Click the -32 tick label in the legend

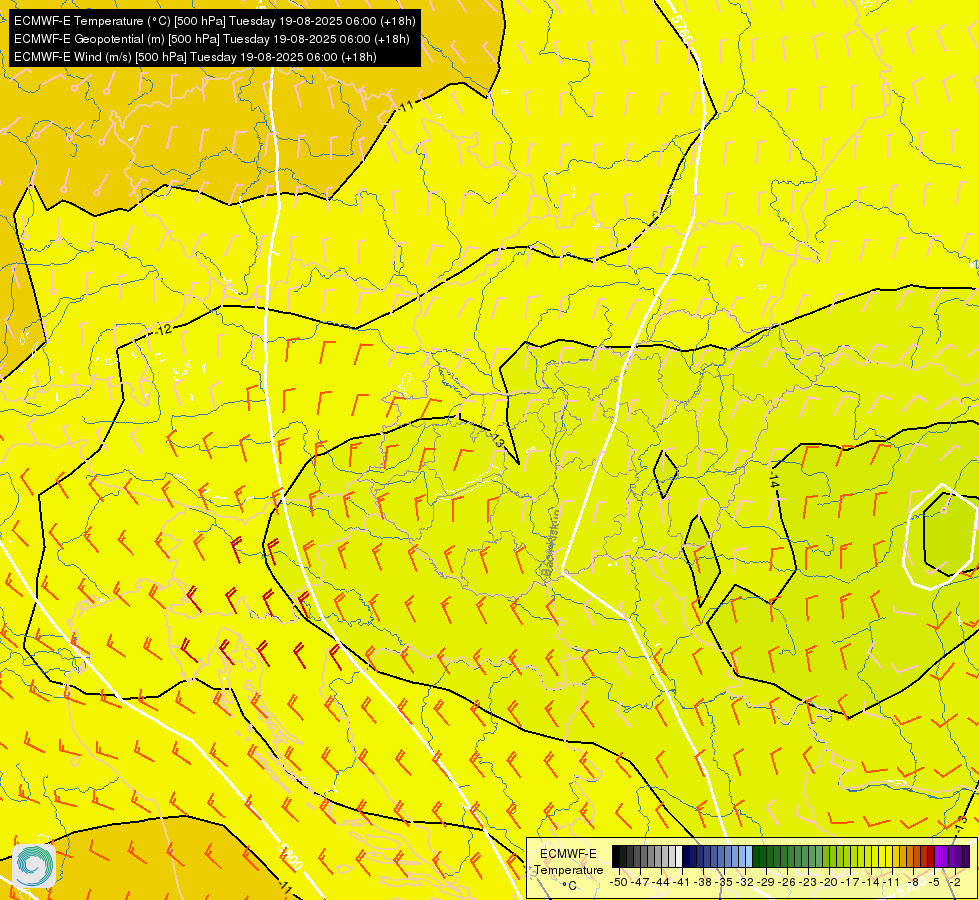tap(745, 883)
